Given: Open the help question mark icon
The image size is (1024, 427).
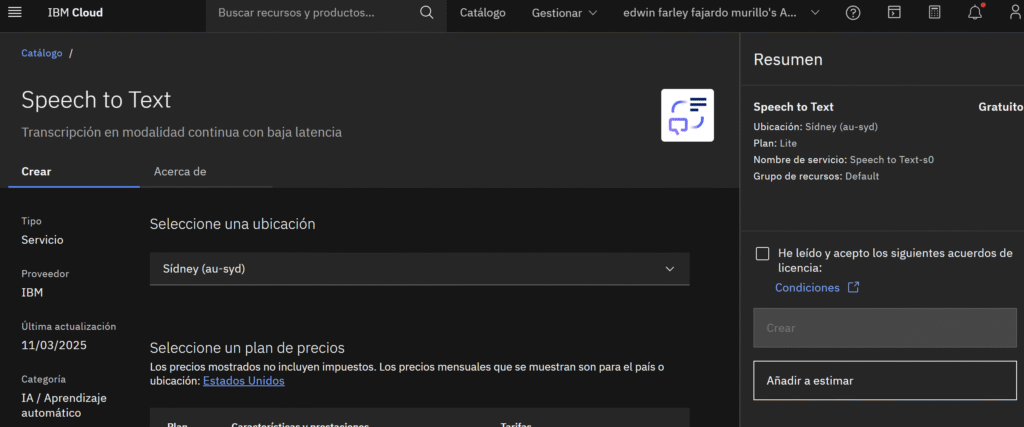Looking at the screenshot, I should (853, 13).
